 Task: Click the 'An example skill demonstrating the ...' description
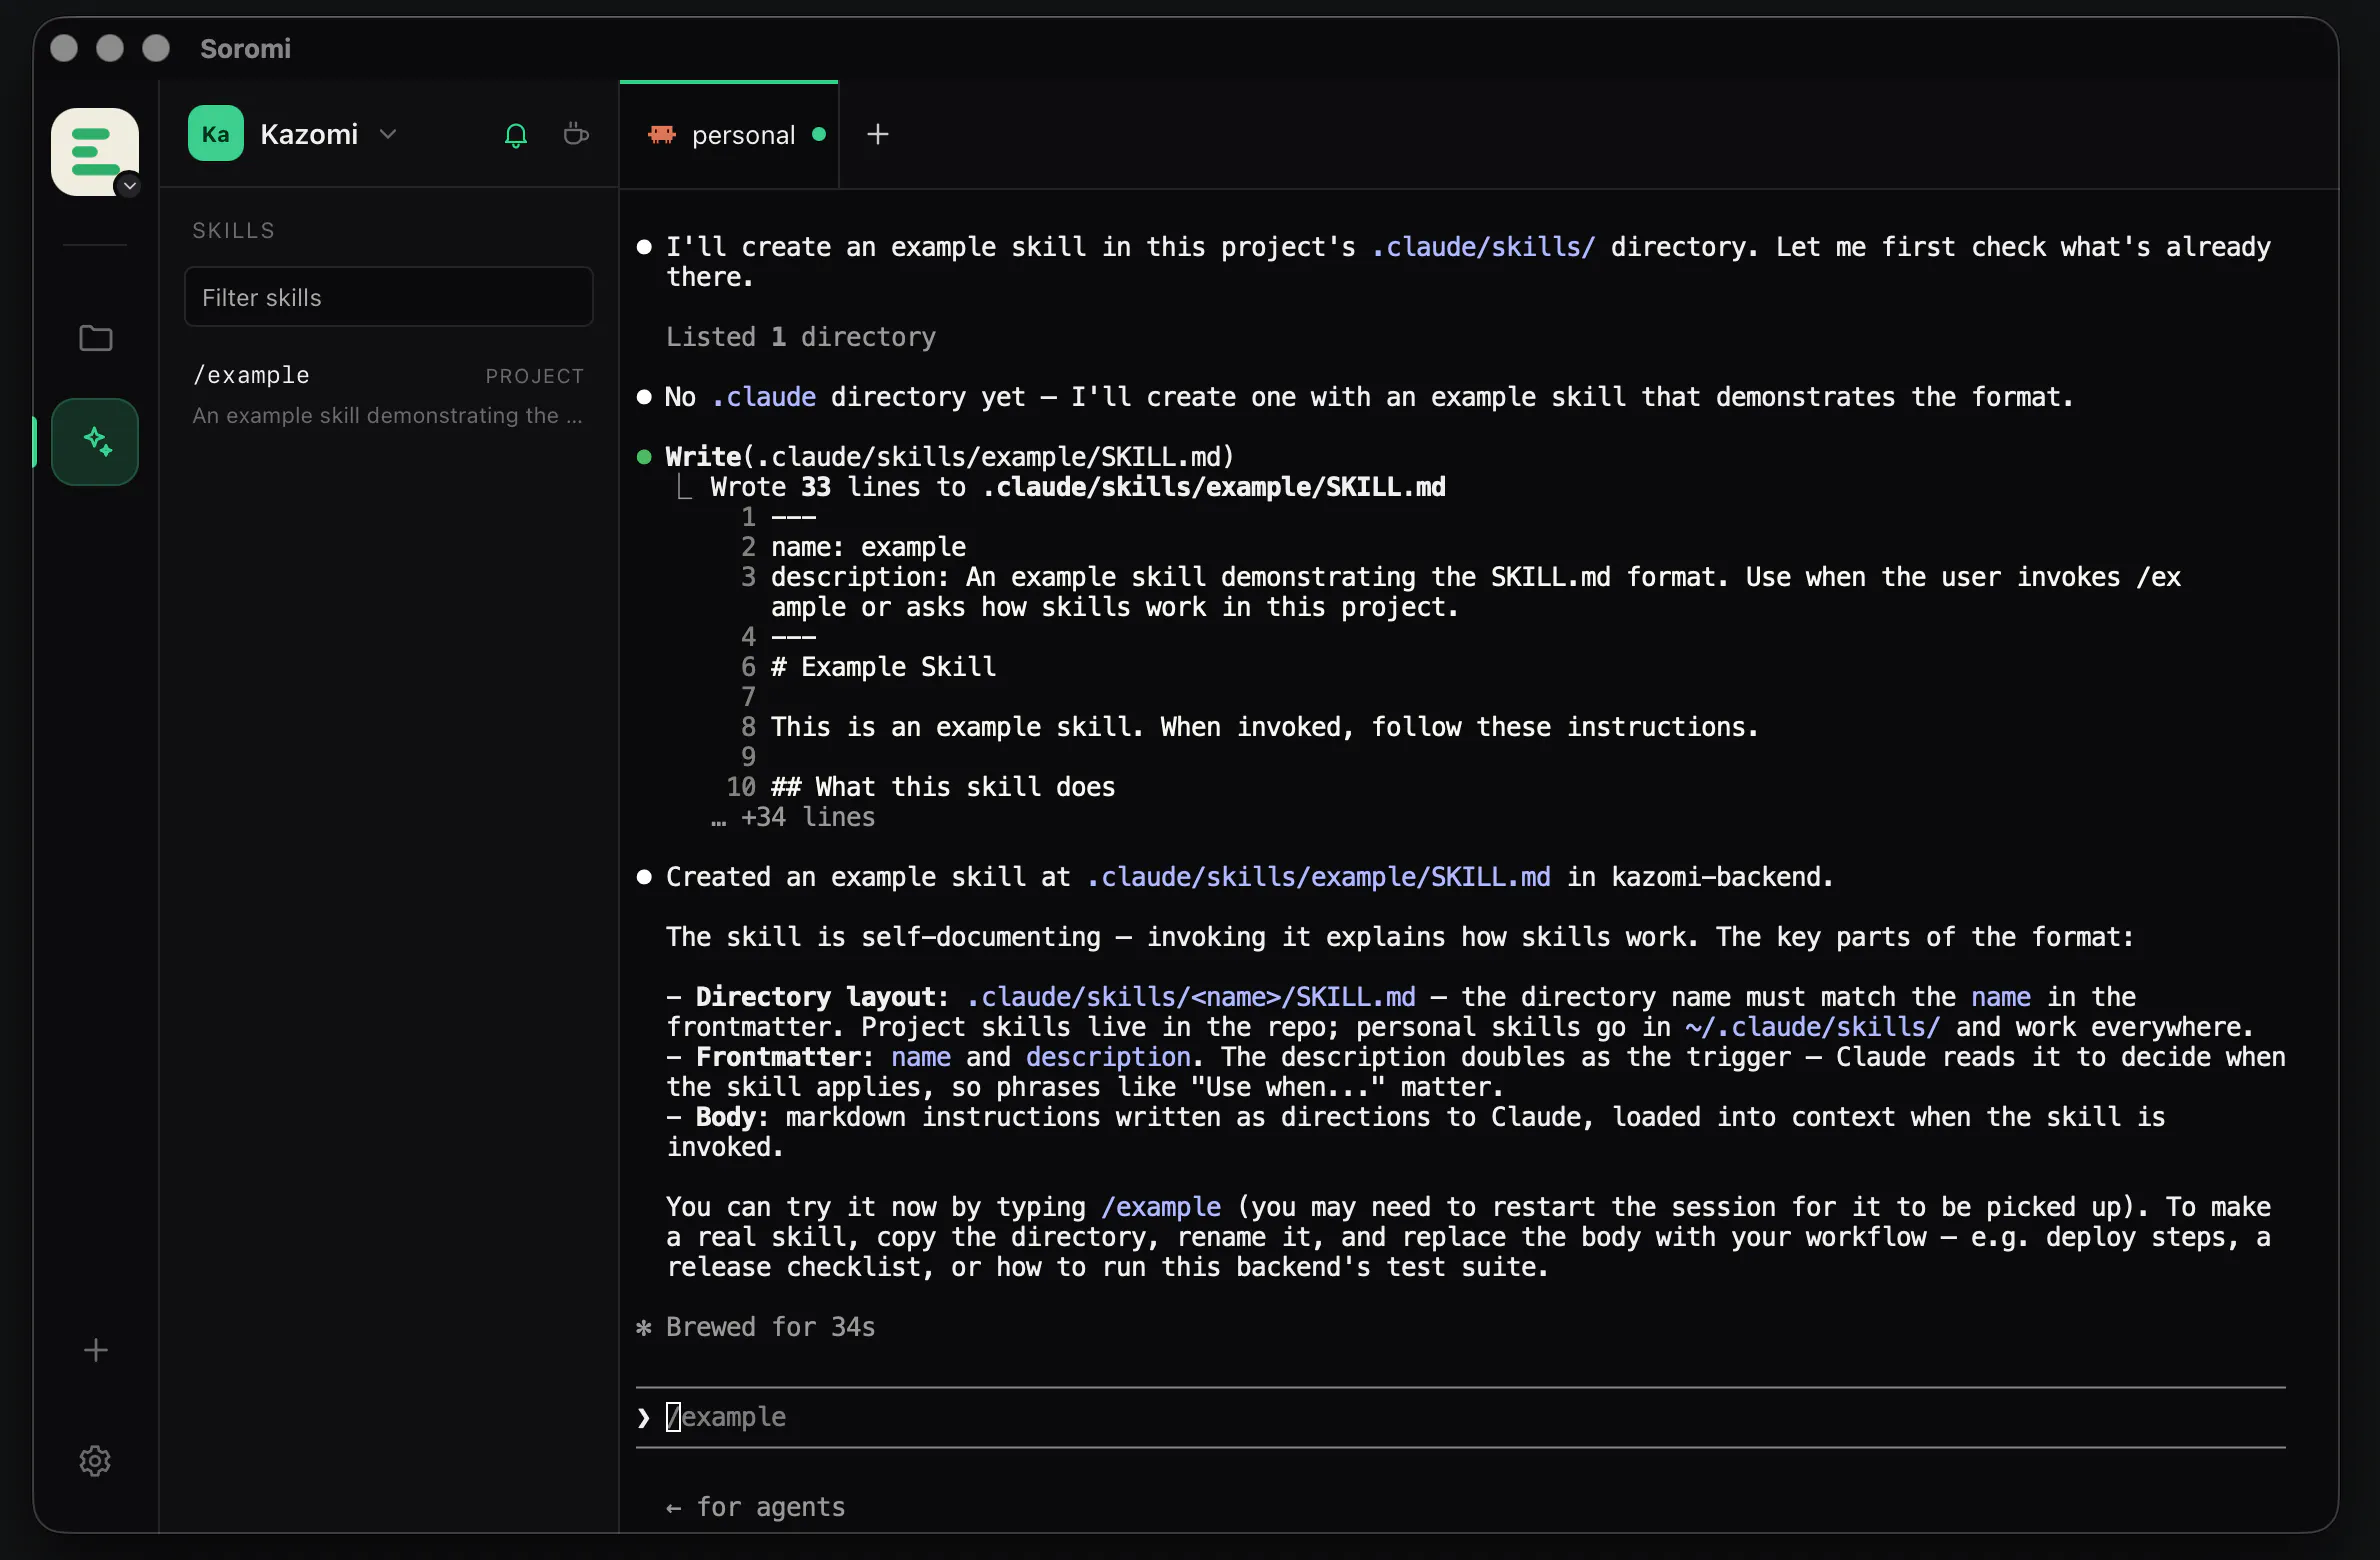pos(387,415)
